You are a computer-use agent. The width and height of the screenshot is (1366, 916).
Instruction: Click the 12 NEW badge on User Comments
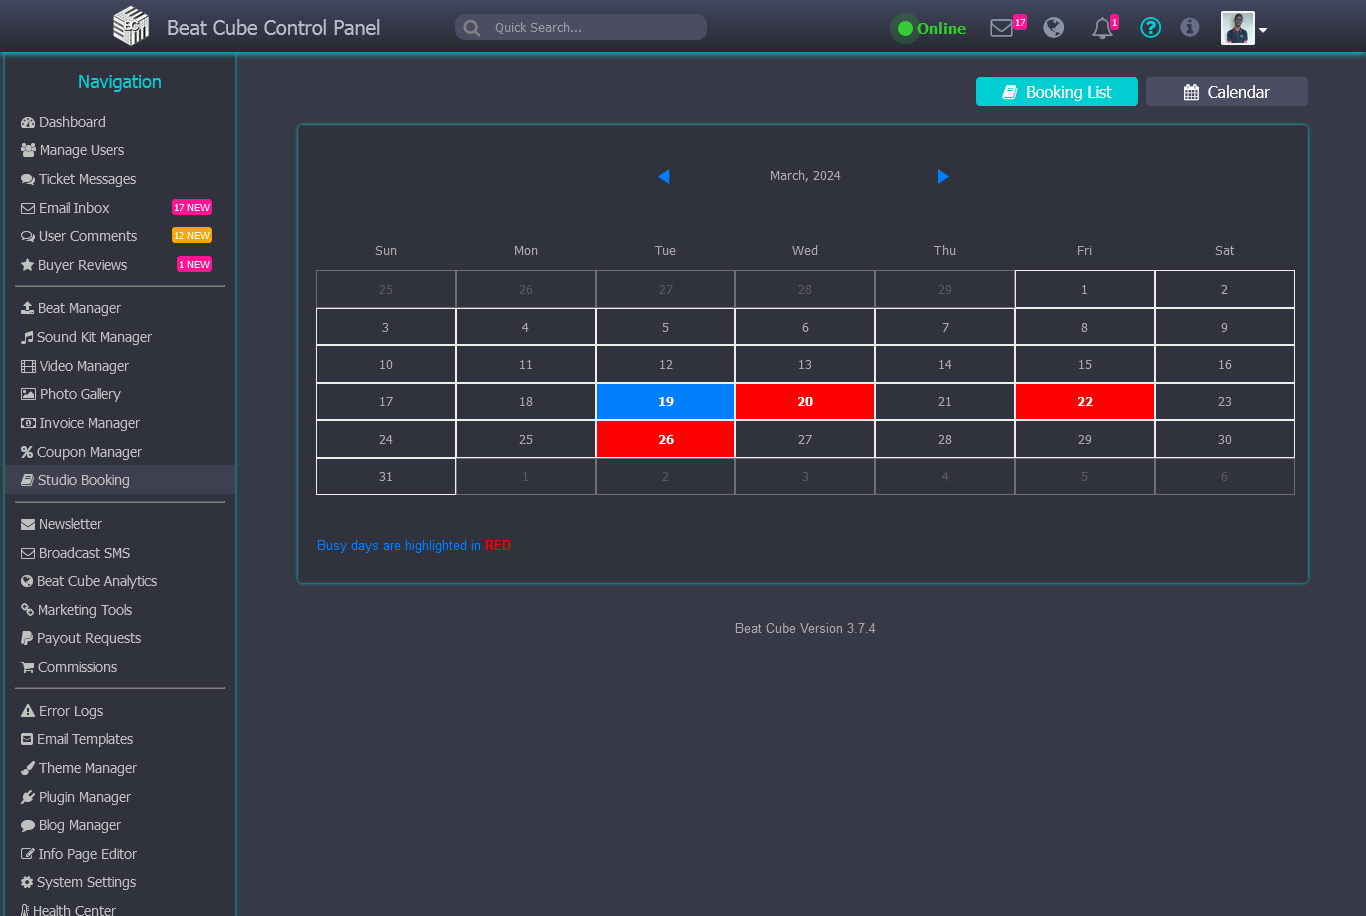[192, 236]
